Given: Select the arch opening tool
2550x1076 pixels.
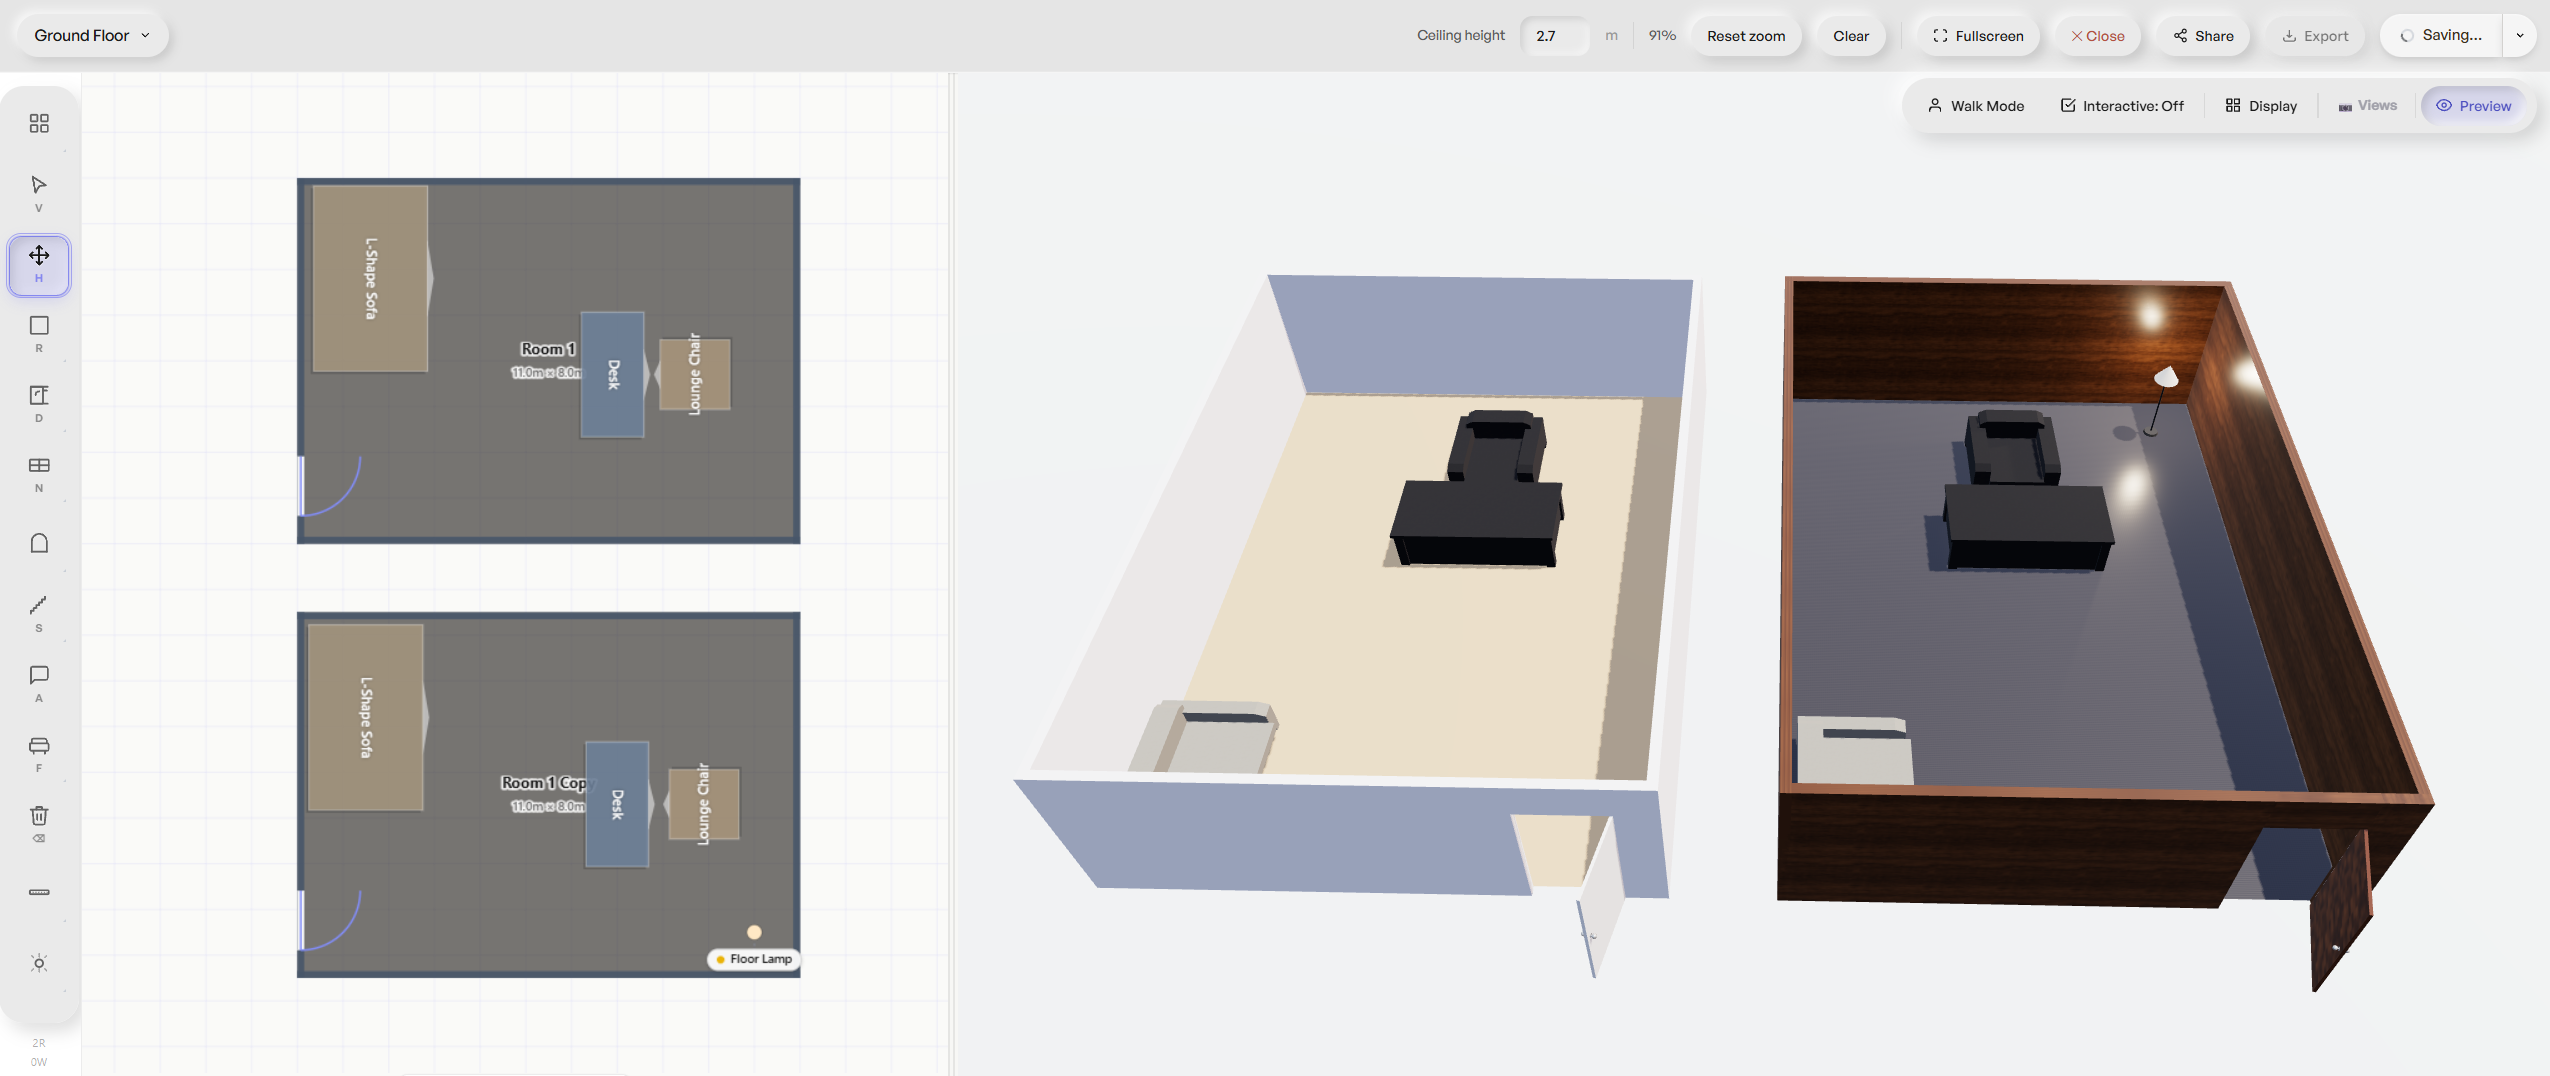Looking at the screenshot, I should click(x=39, y=543).
